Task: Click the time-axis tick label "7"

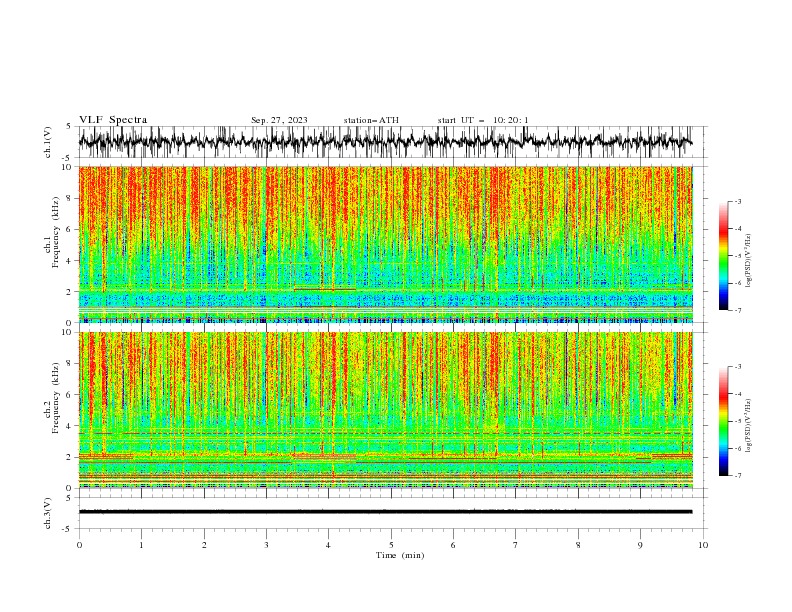Action: [x=516, y=545]
